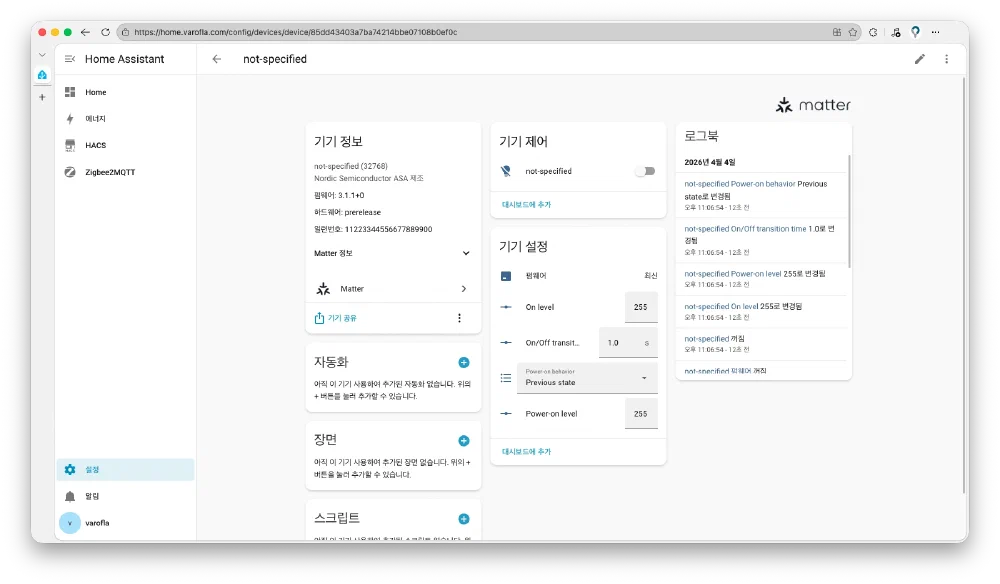Click 기기 공유 share device button

pos(336,318)
